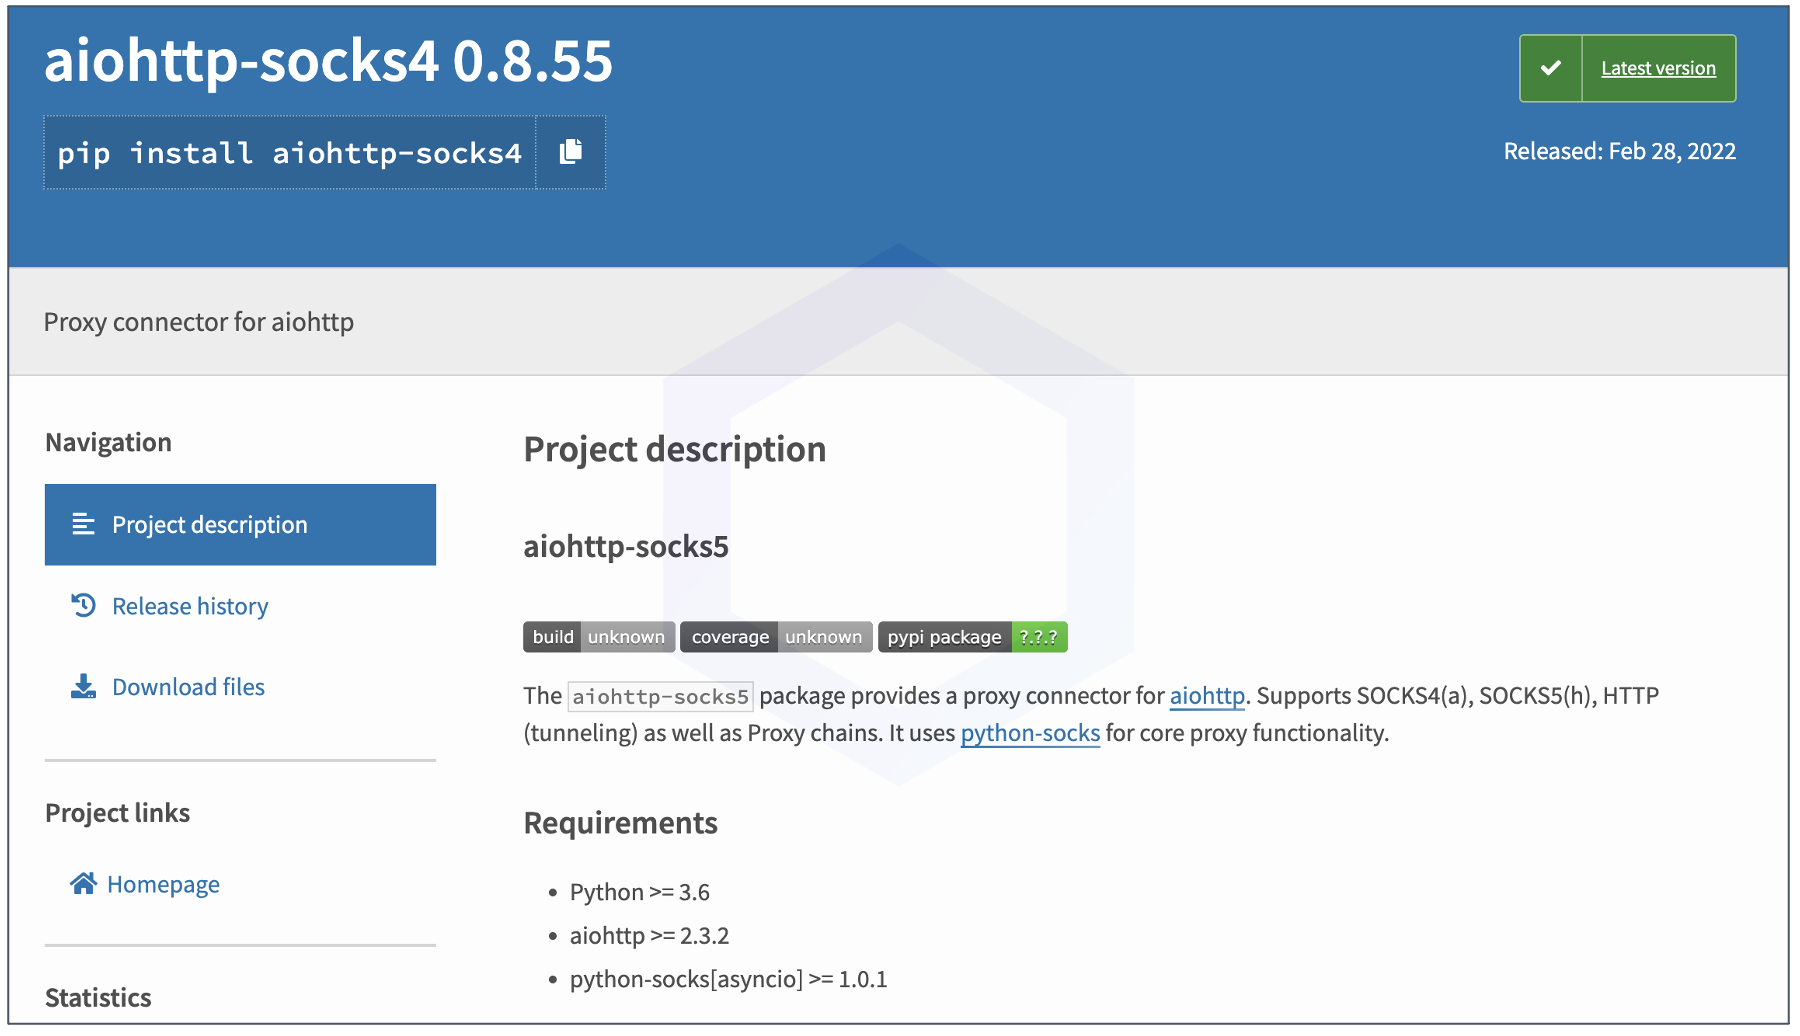Click the Homepage house icon
This screenshot has width=1800, height=1036.
(x=83, y=884)
